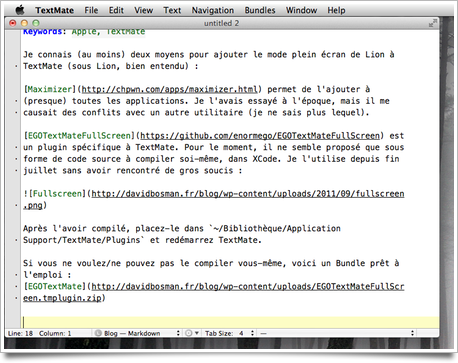This screenshot has height=363, width=458.
Task: Open the Bundles menu
Action: [x=260, y=10]
